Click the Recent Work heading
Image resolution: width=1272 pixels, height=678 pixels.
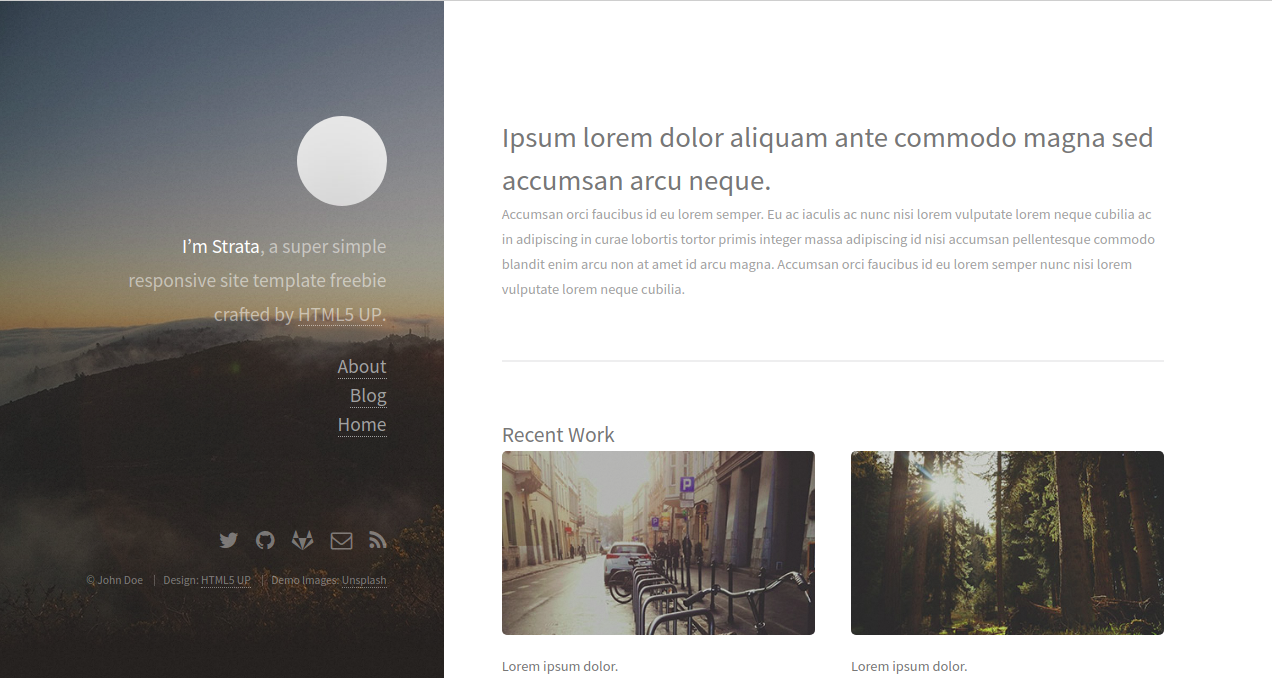click(558, 435)
